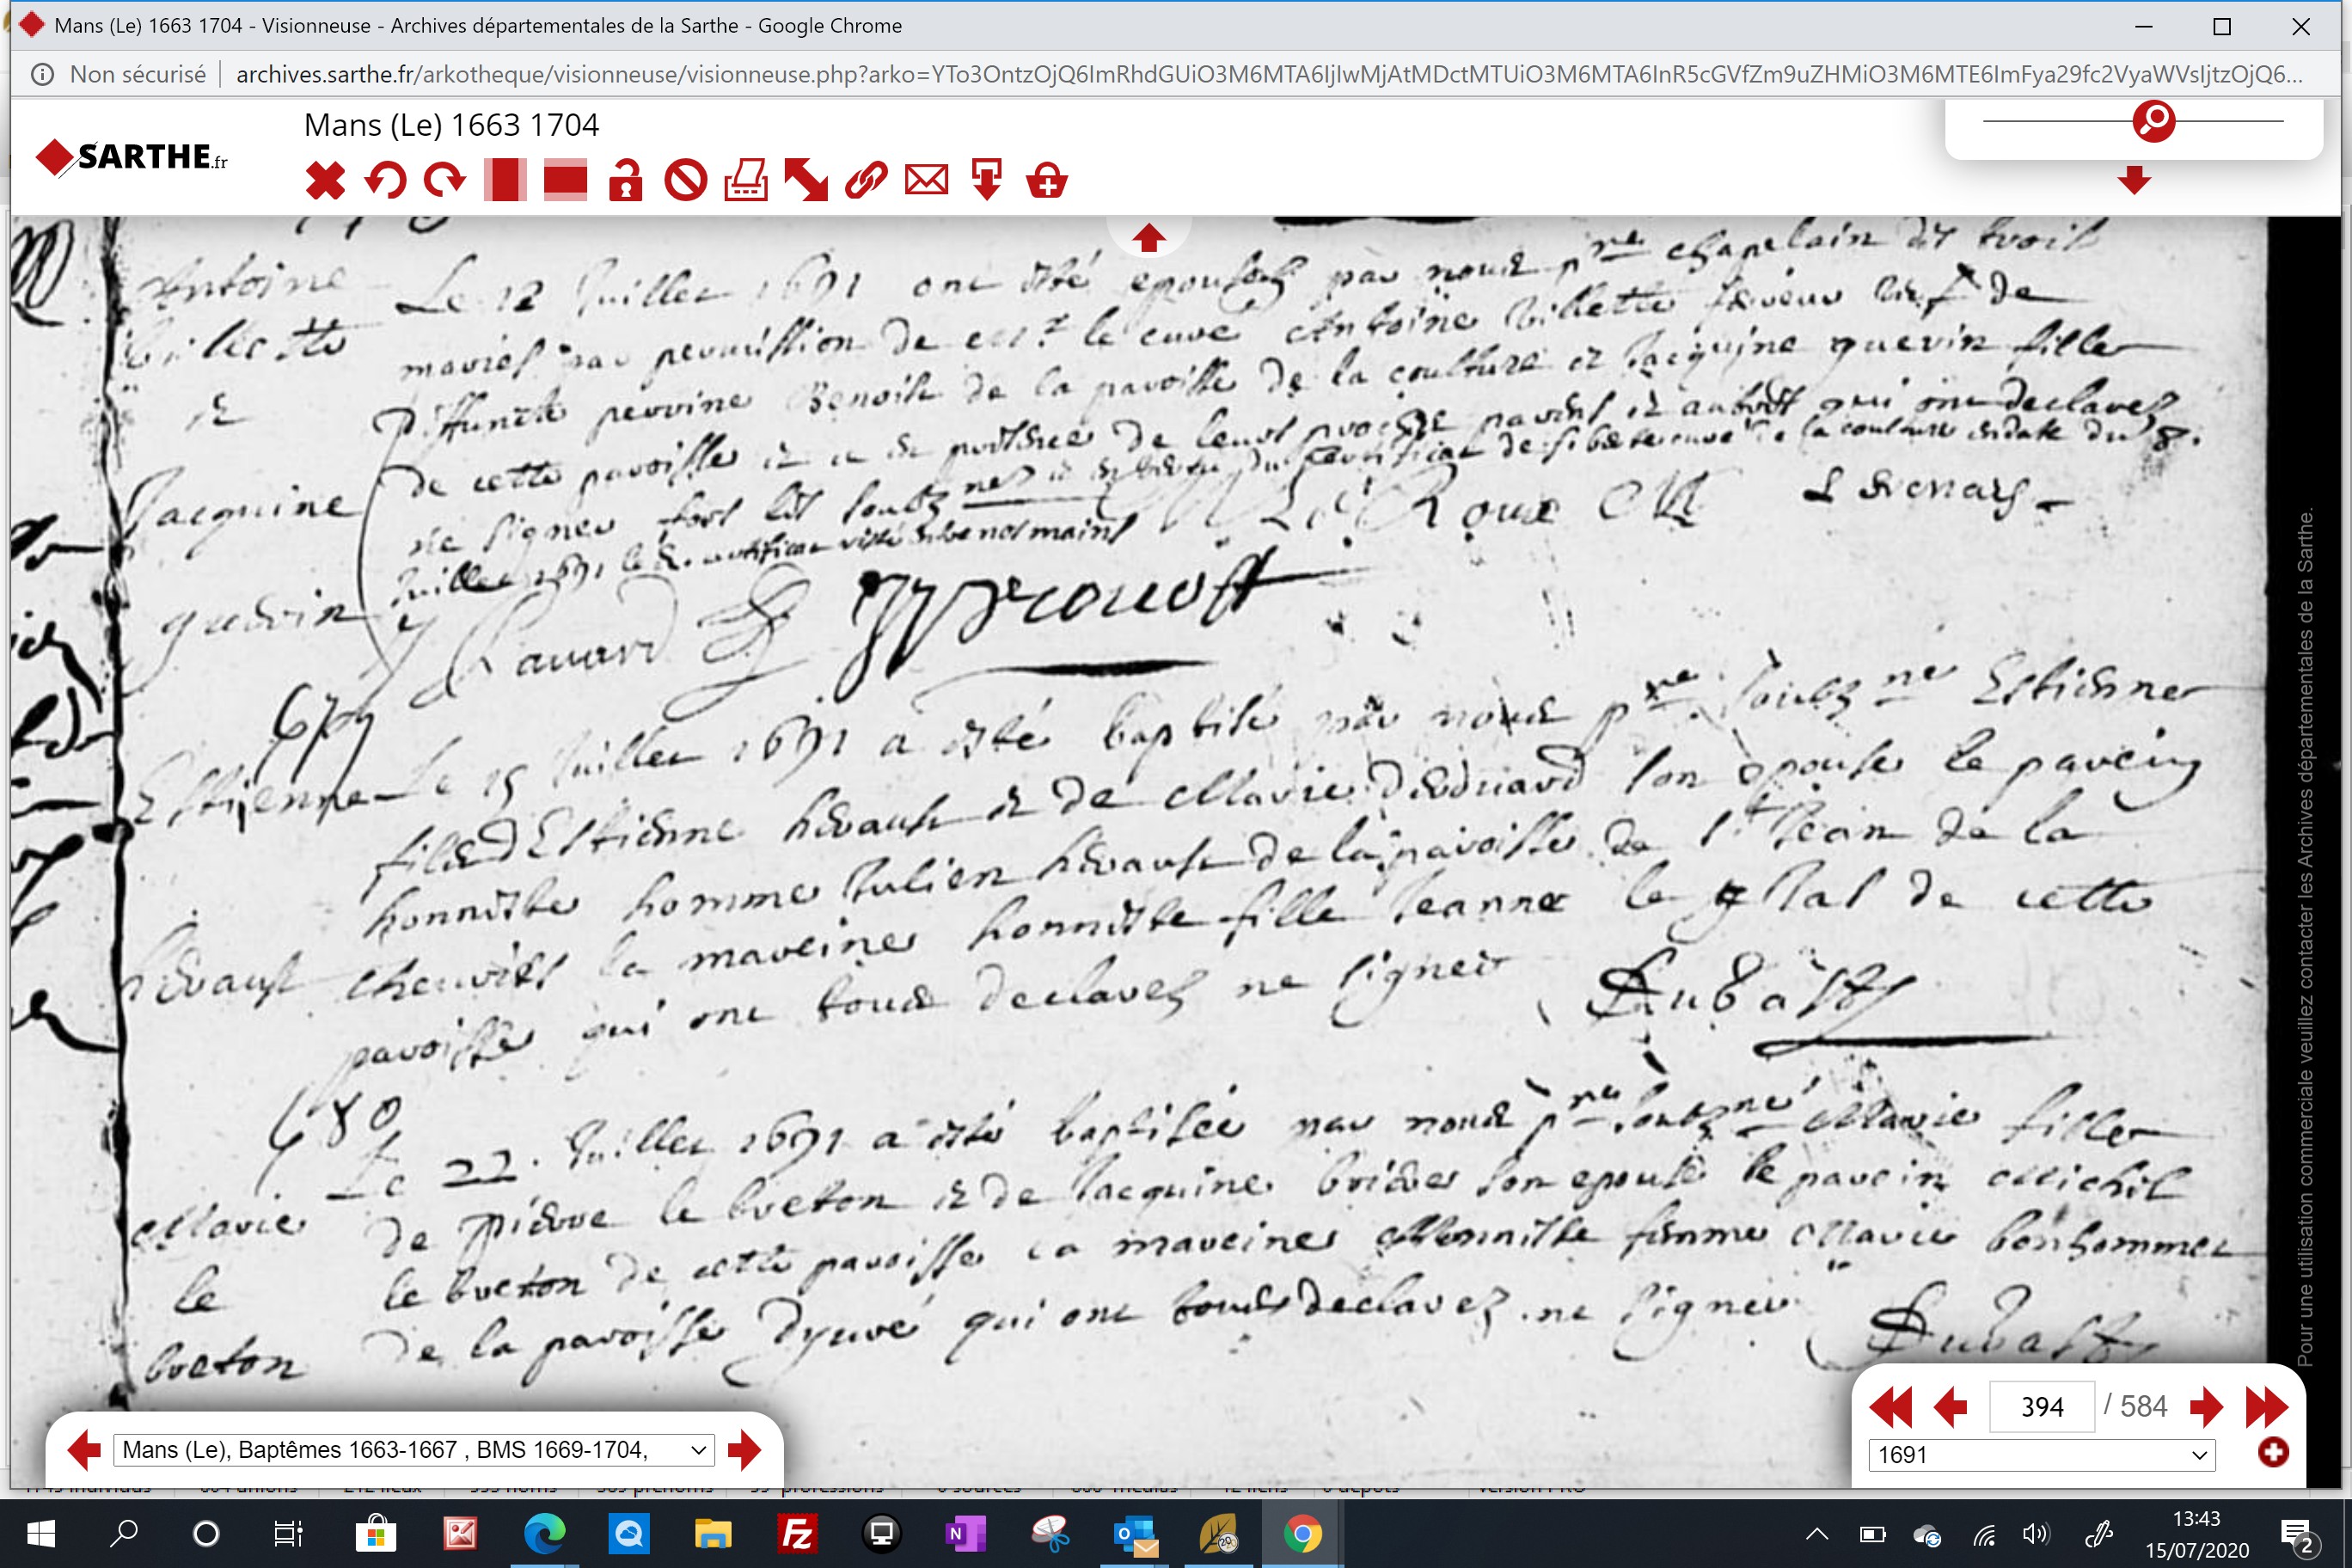
Task: Click the red X close icon in viewer toolbar
Action: [x=325, y=181]
